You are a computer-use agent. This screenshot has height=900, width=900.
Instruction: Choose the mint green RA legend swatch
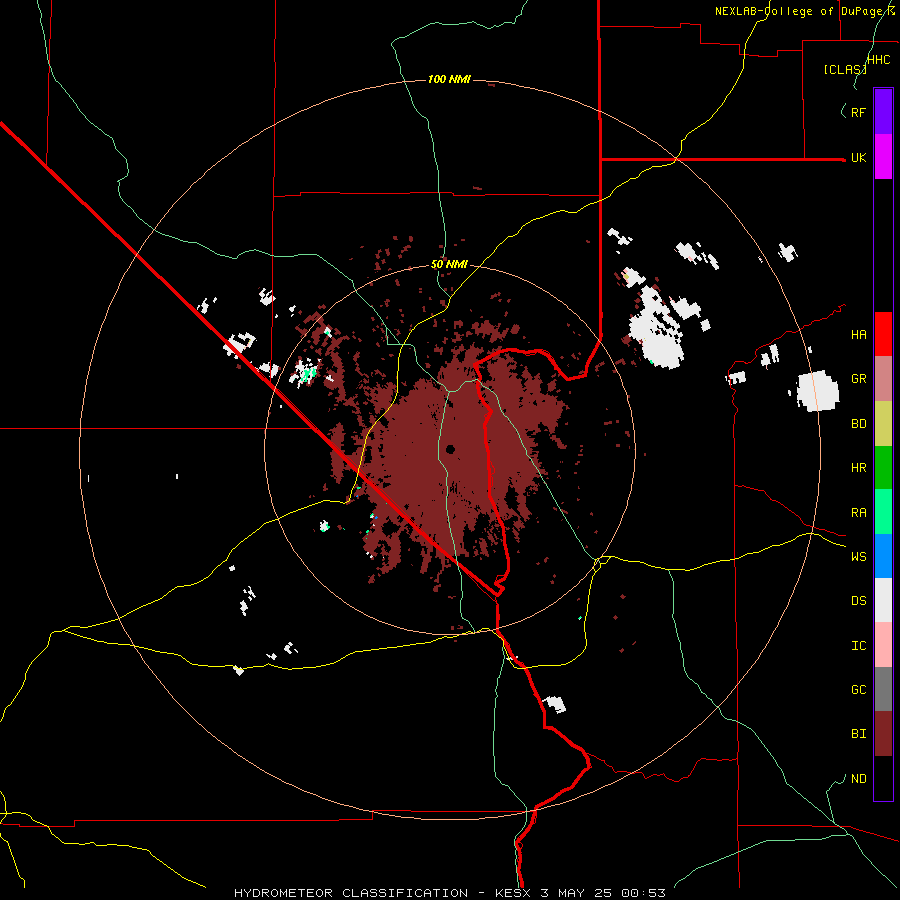(x=883, y=512)
